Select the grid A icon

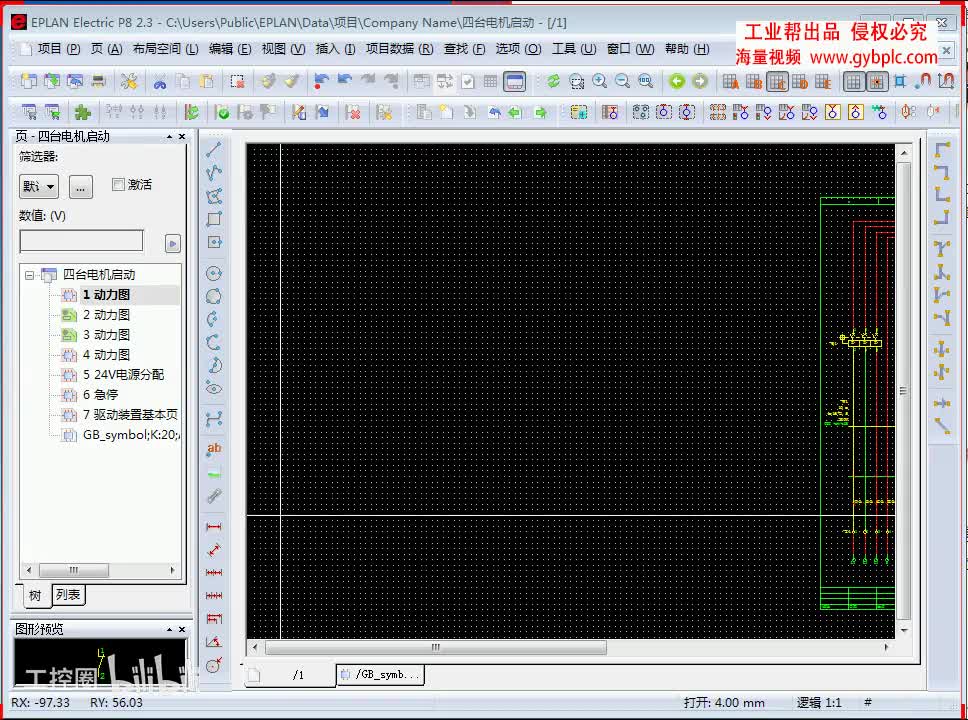click(731, 81)
